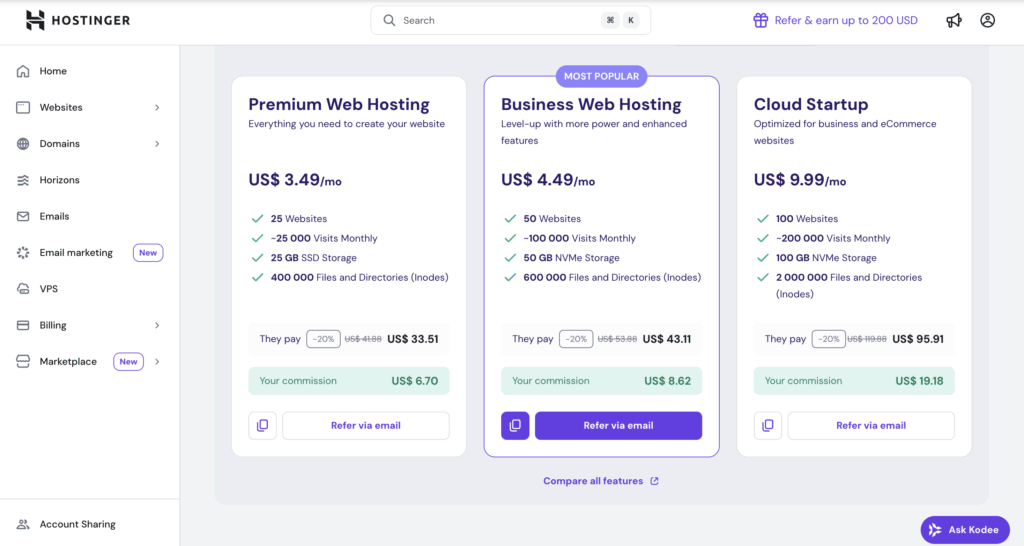1024x546 pixels.
Task: Click the VPS cloud icon in sidebar
Action: coord(23,289)
